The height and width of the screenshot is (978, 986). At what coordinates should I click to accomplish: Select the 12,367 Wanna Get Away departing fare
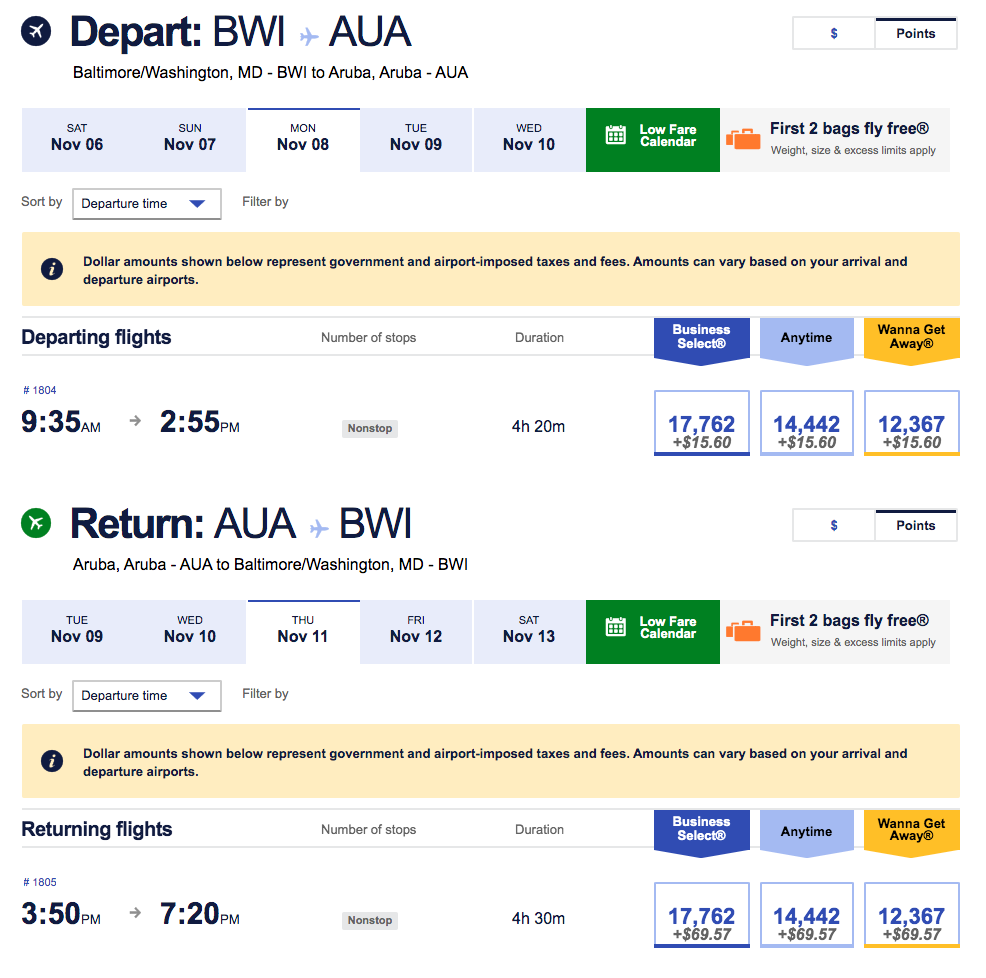pos(911,422)
